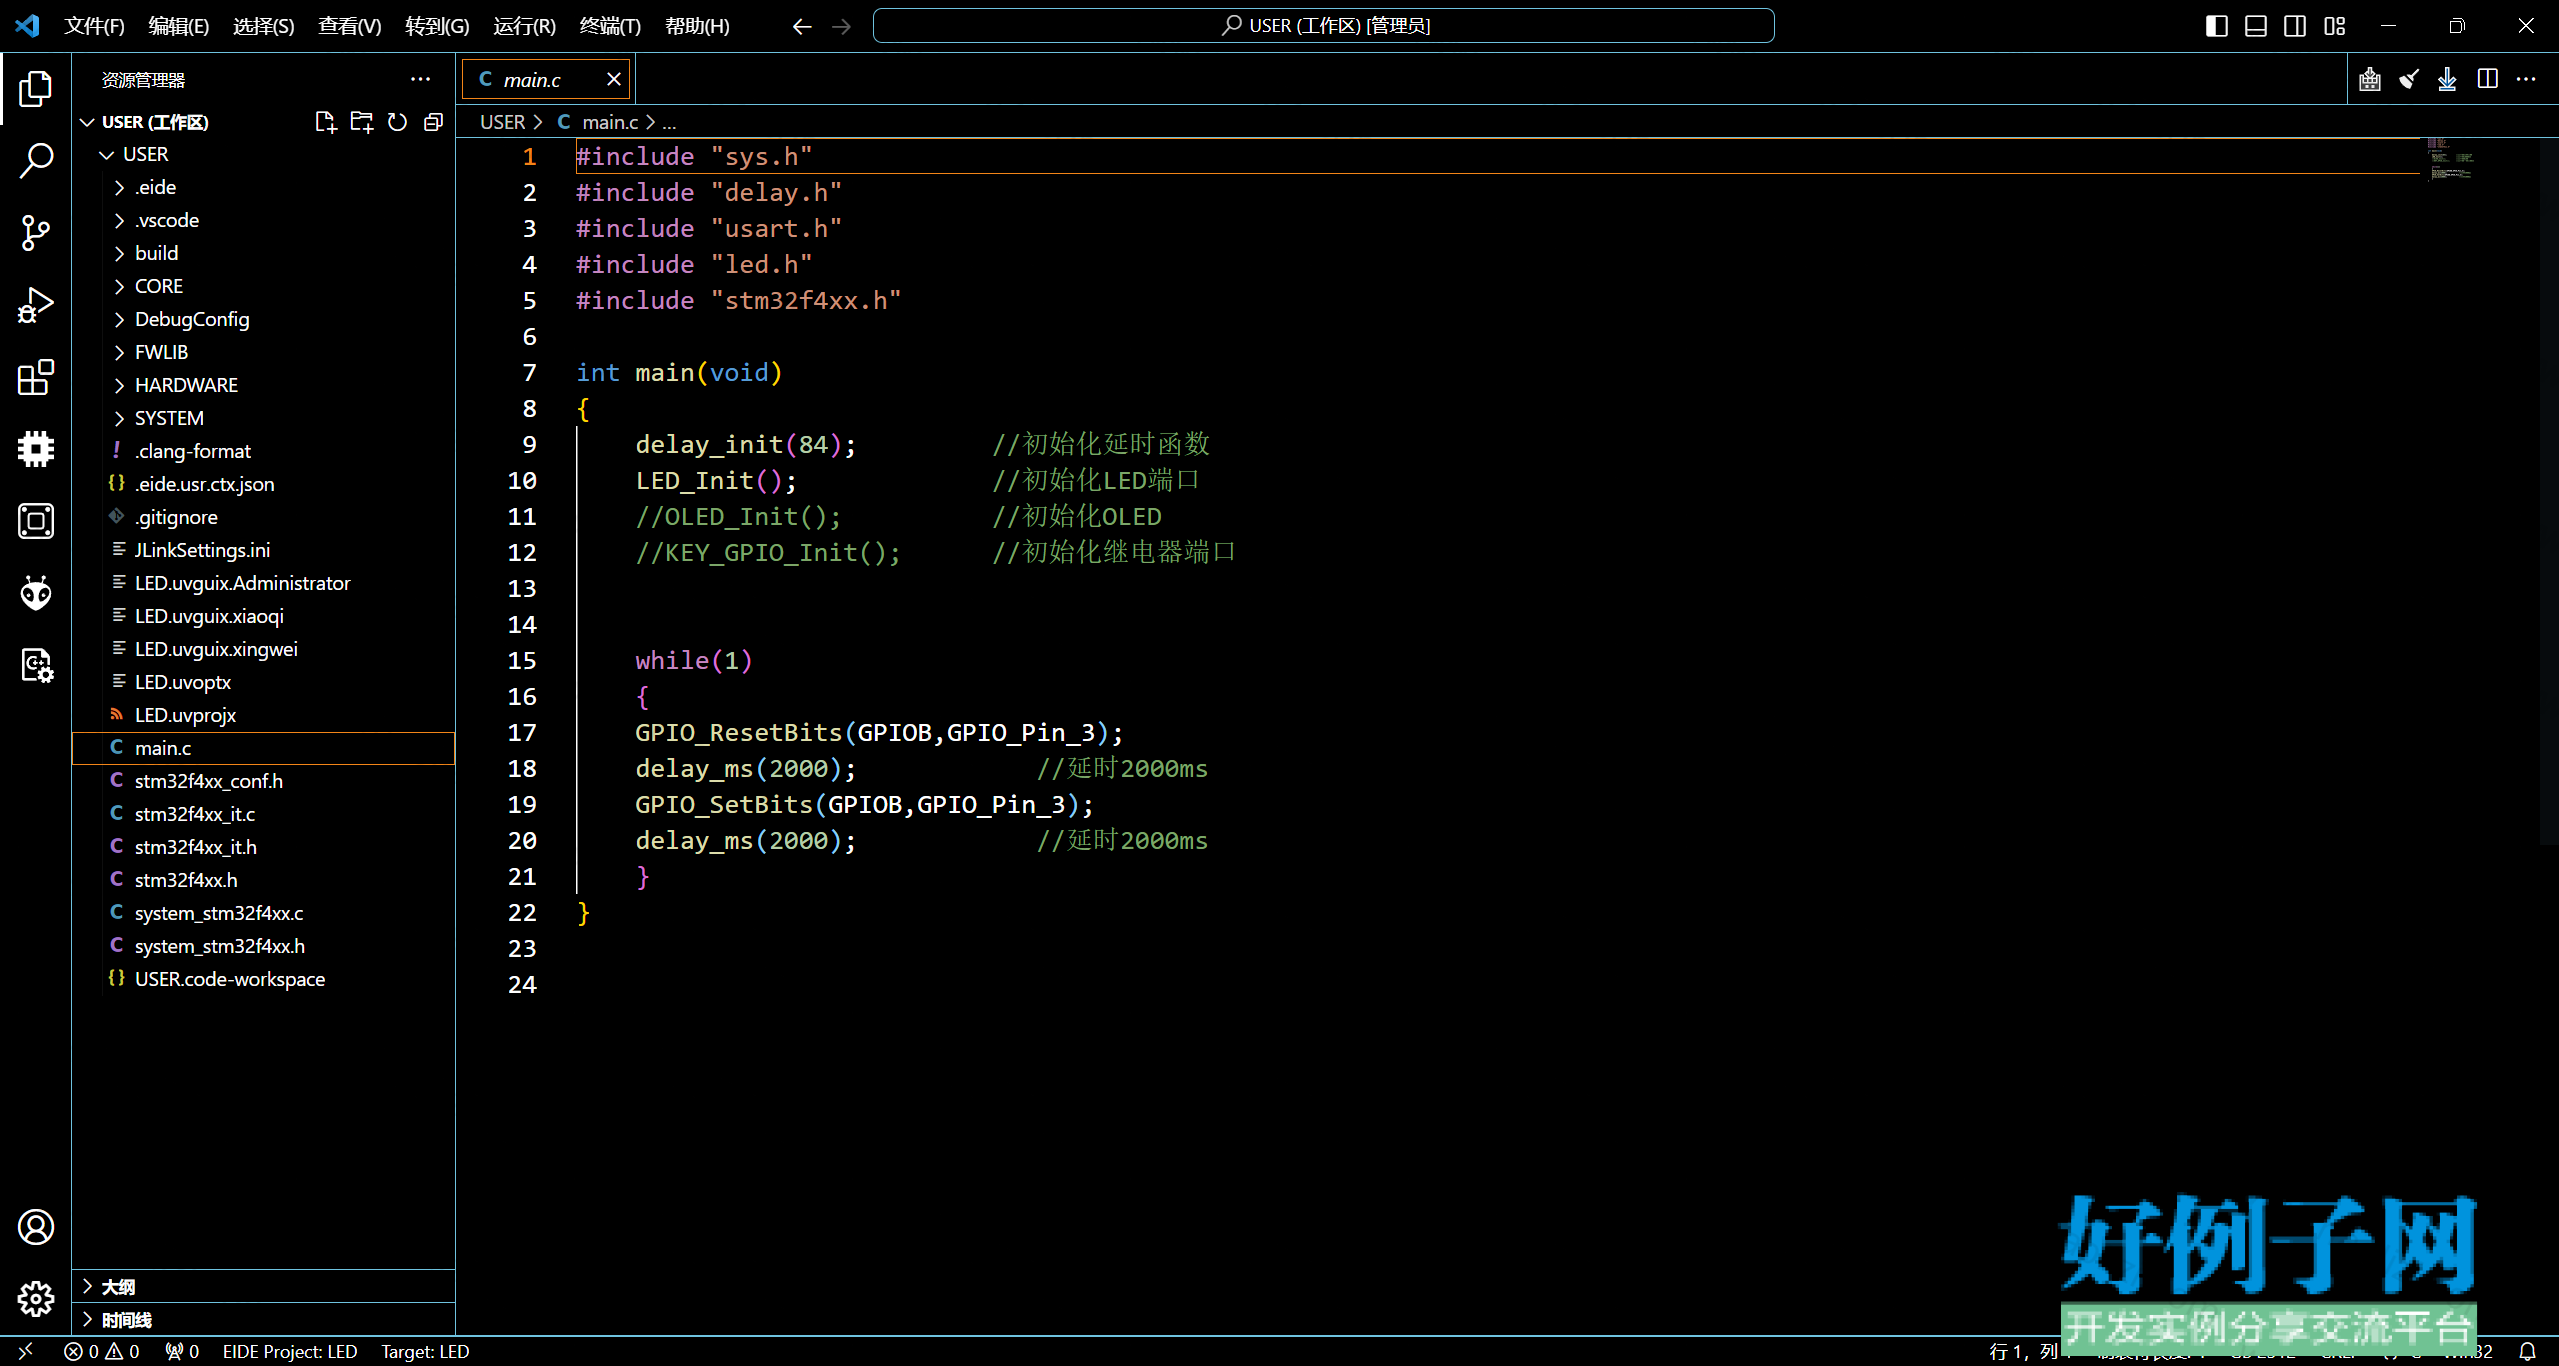This screenshot has height=1366, width=2559.
Task: Click New Folder icon in explorer header
Action: coord(361,122)
